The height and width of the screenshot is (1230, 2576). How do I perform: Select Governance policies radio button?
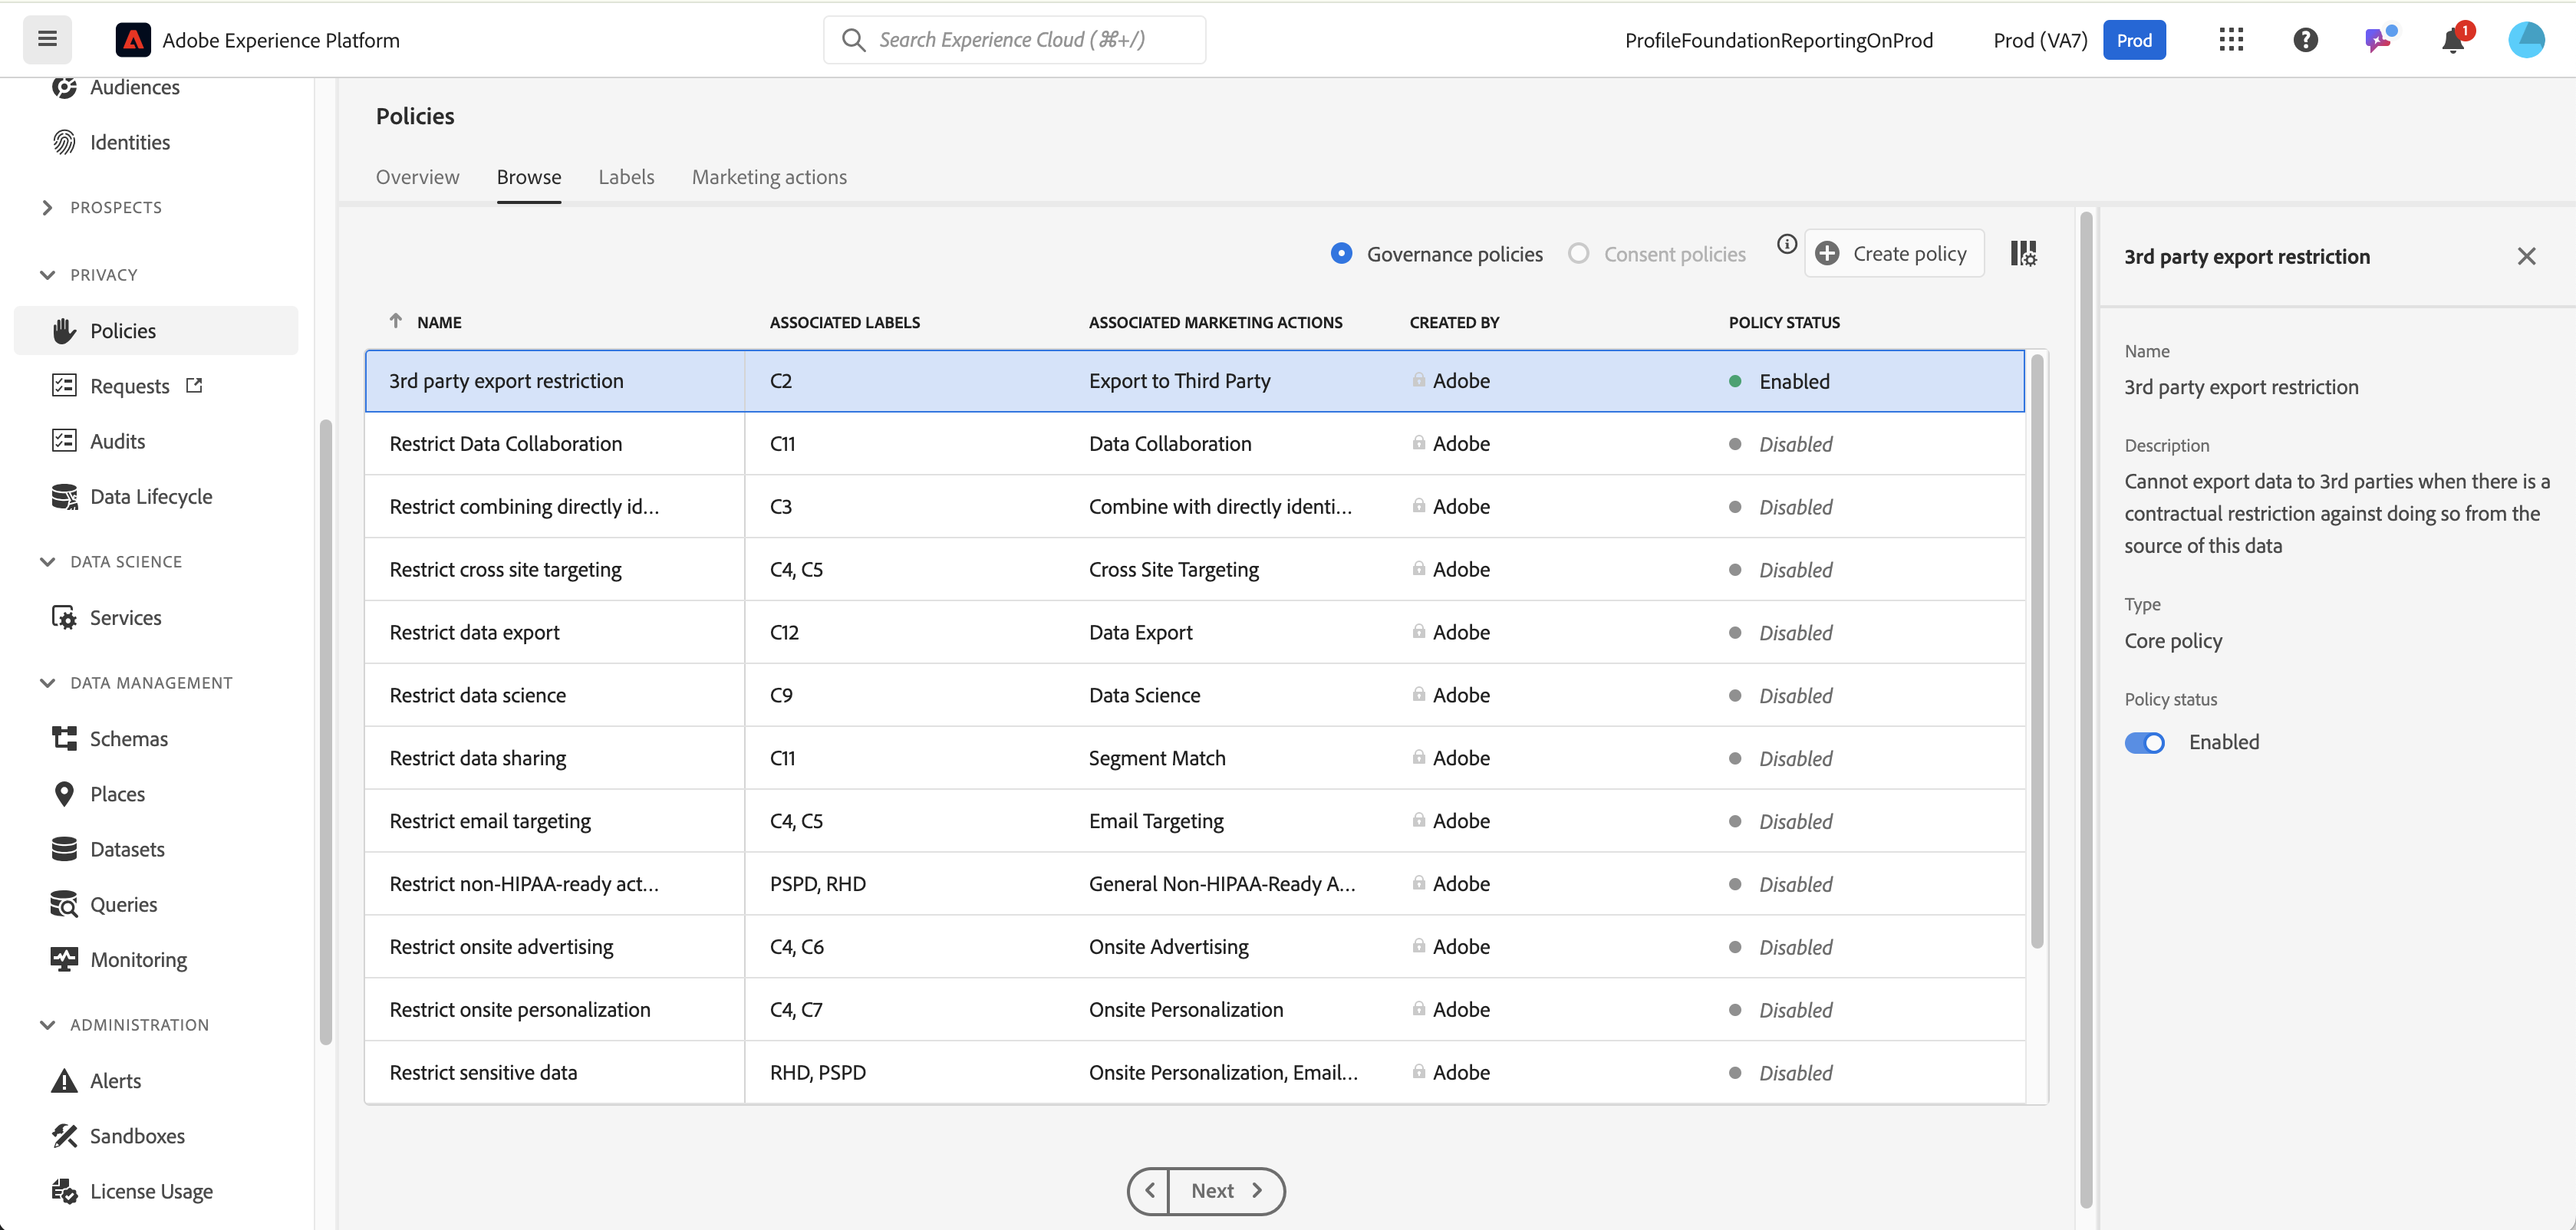point(1342,254)
